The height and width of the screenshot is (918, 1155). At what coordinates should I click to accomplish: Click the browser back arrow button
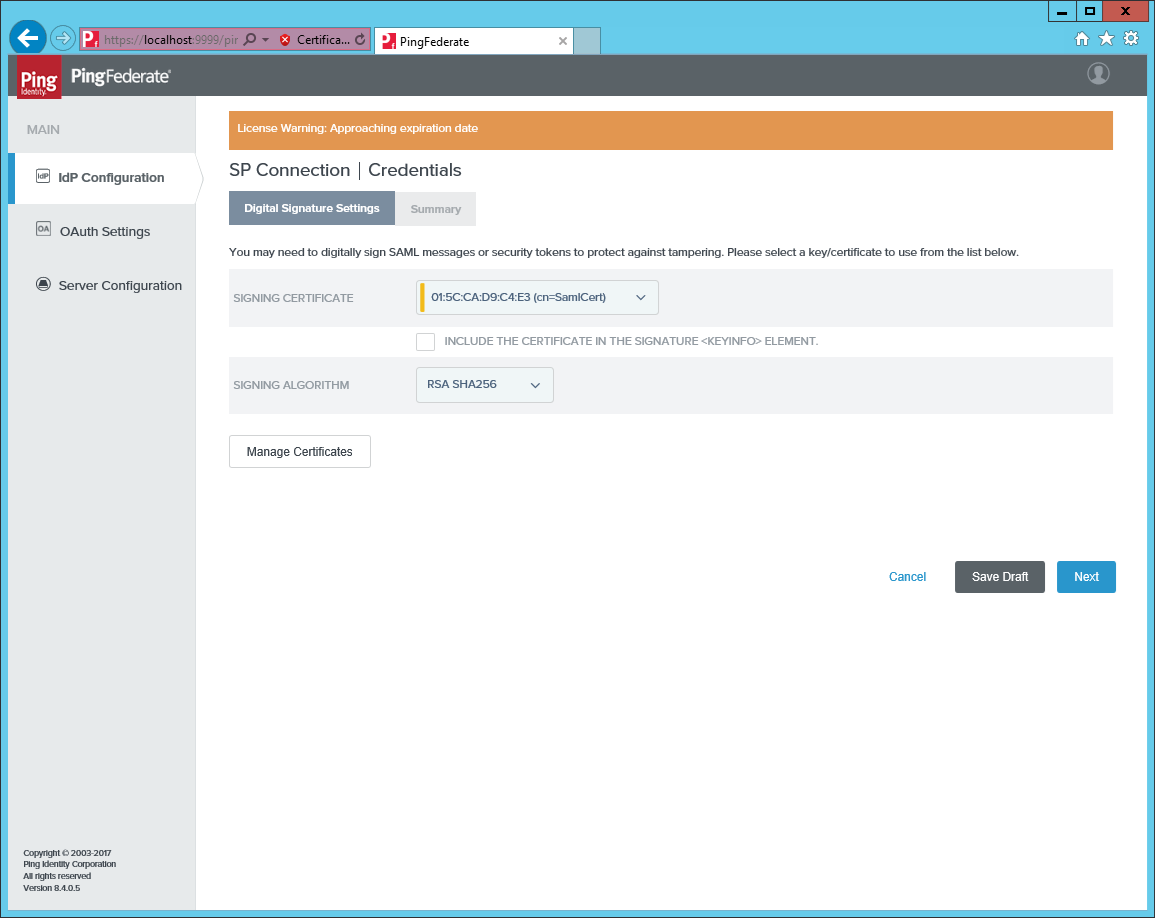point(28,38)
